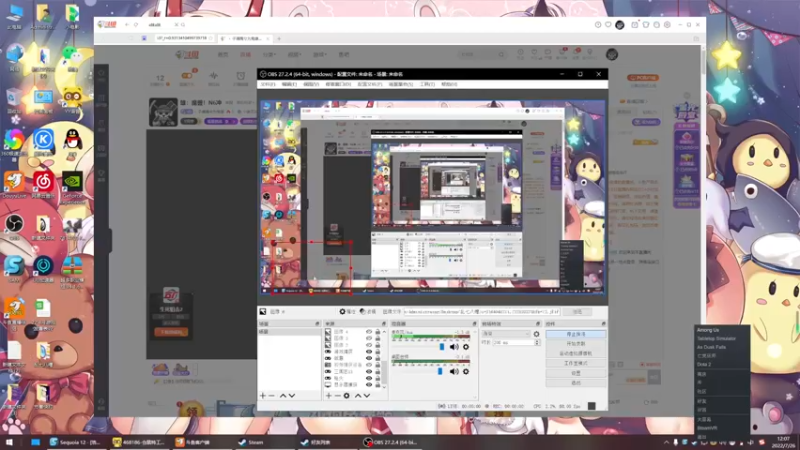The image size is (800, 450).
Task: Toggle visibility of fourth source row
Action: pos(369,352)
